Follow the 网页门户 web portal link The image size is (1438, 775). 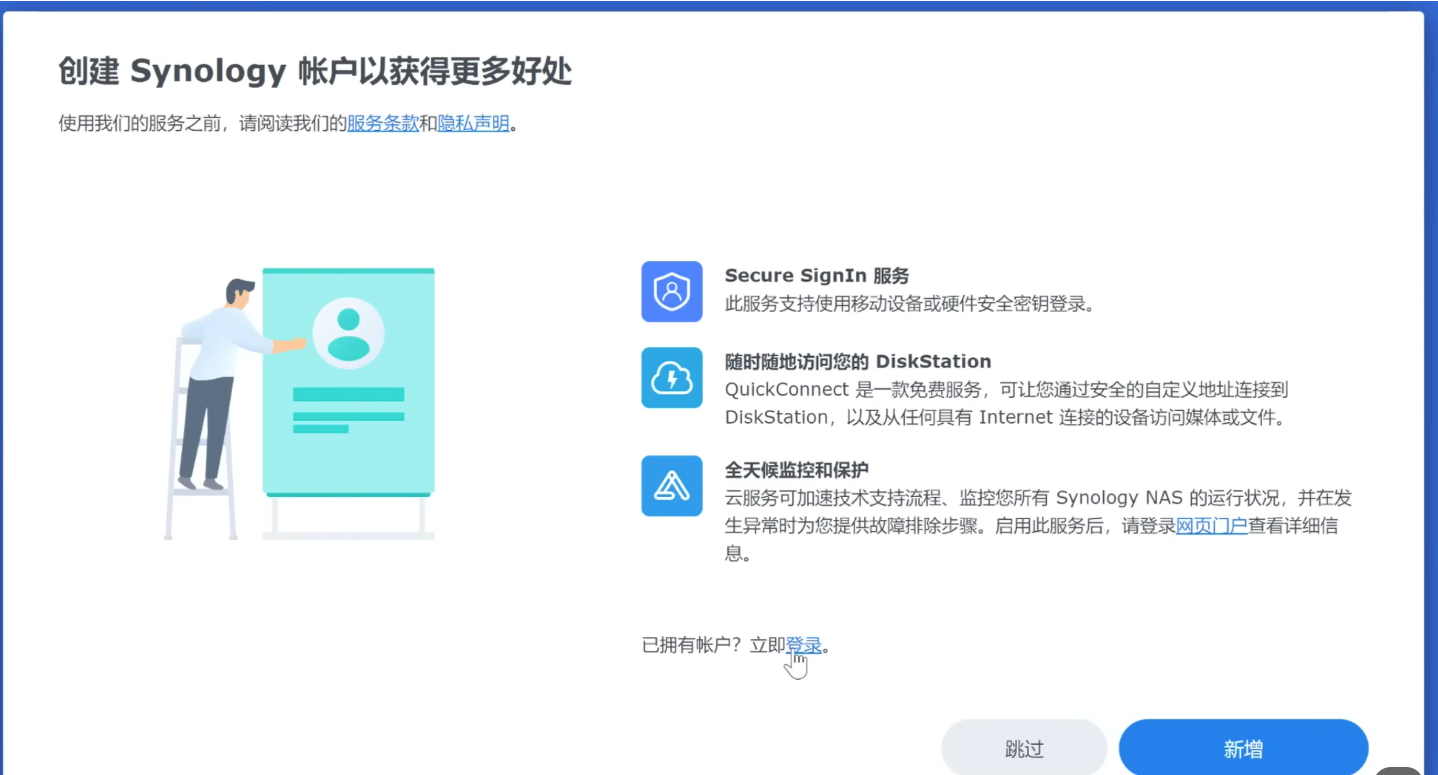point(1211,526)
